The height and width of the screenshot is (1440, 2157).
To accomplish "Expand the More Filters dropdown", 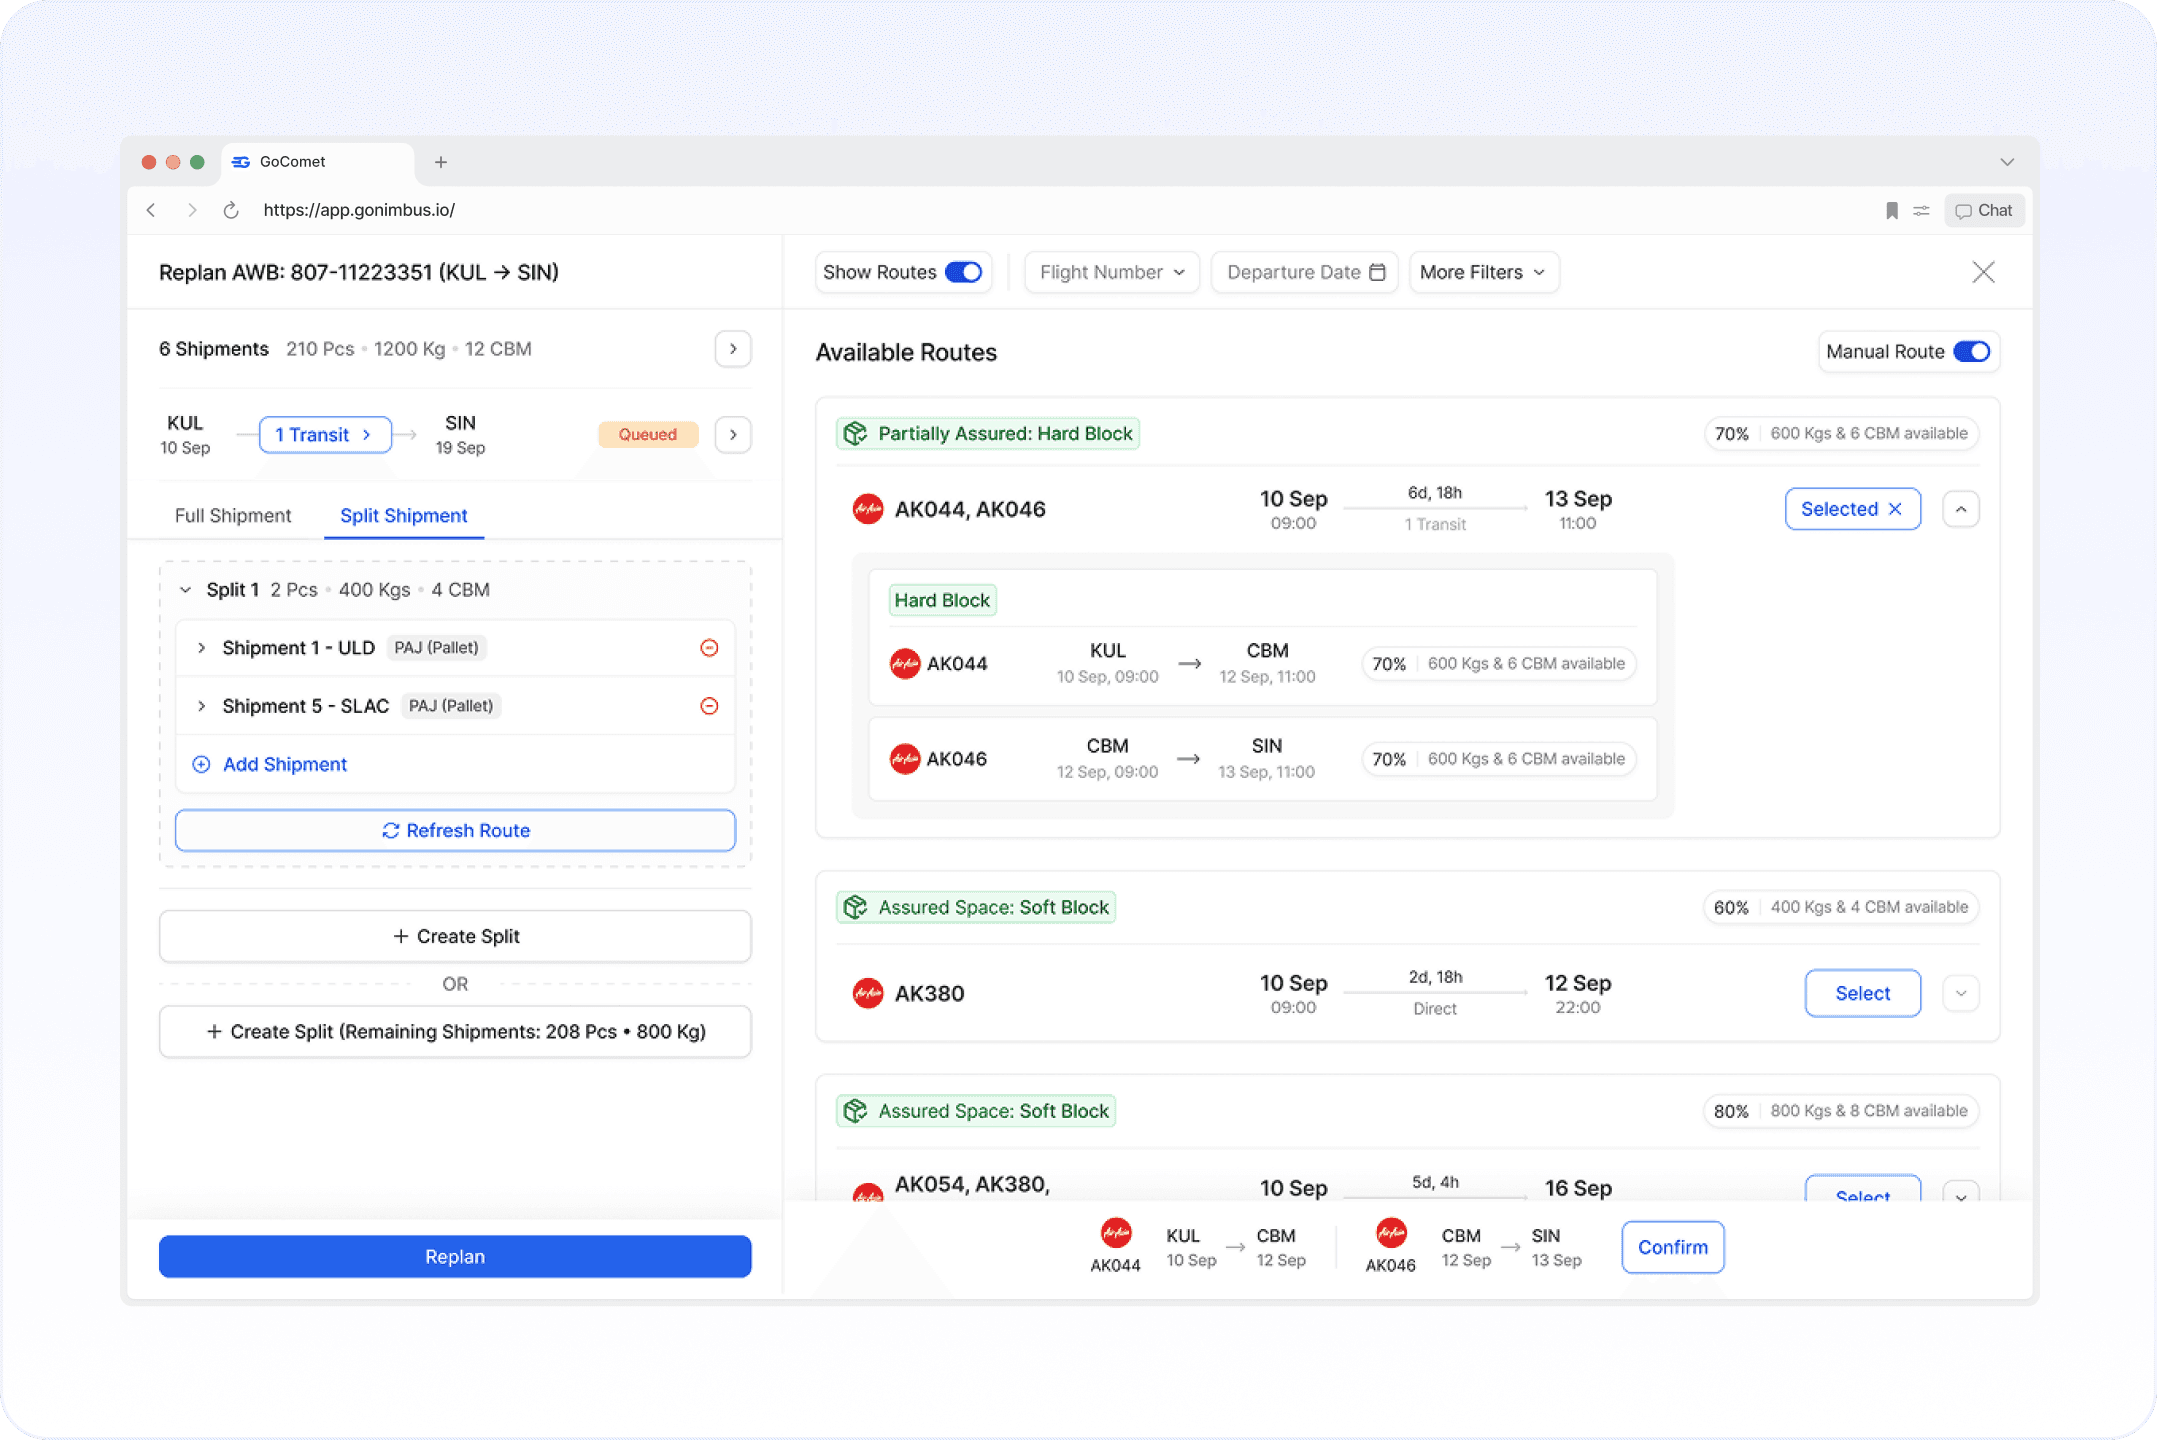I will [1482, 272].
